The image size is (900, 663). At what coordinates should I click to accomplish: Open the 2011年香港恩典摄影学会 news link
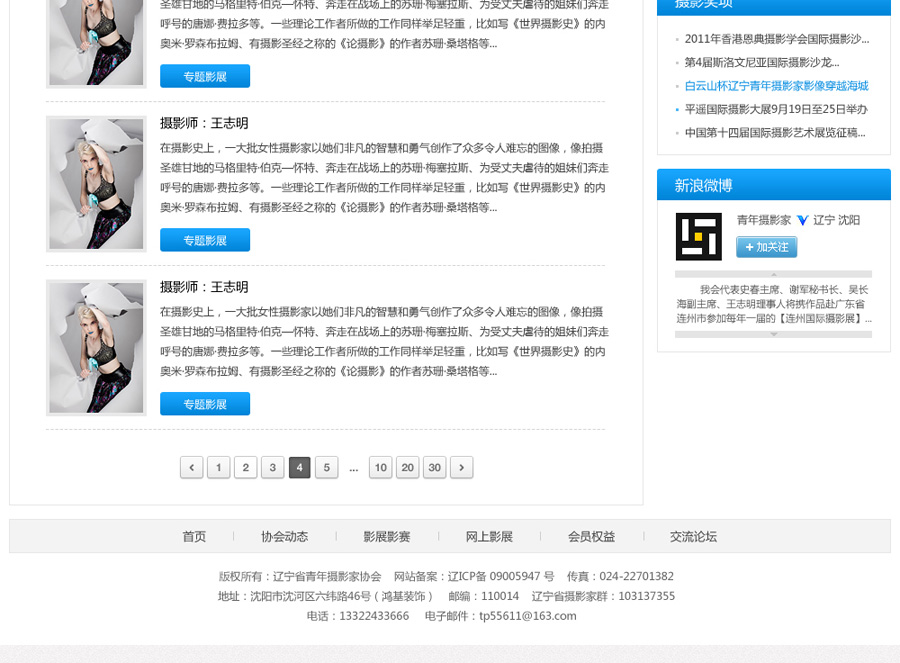[x=776, y=39]
